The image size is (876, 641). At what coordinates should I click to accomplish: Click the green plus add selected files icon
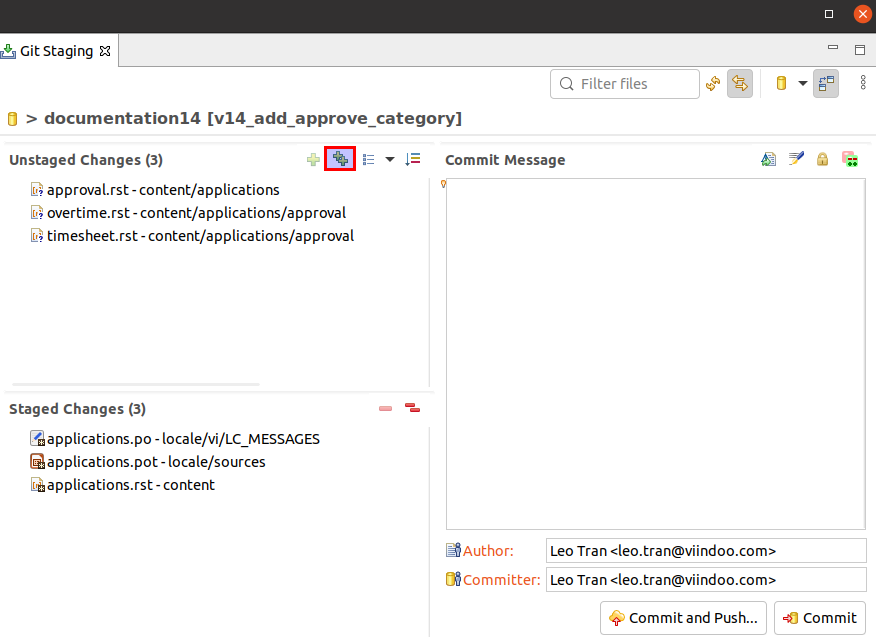pyautogui.click(x=313, y=159)
